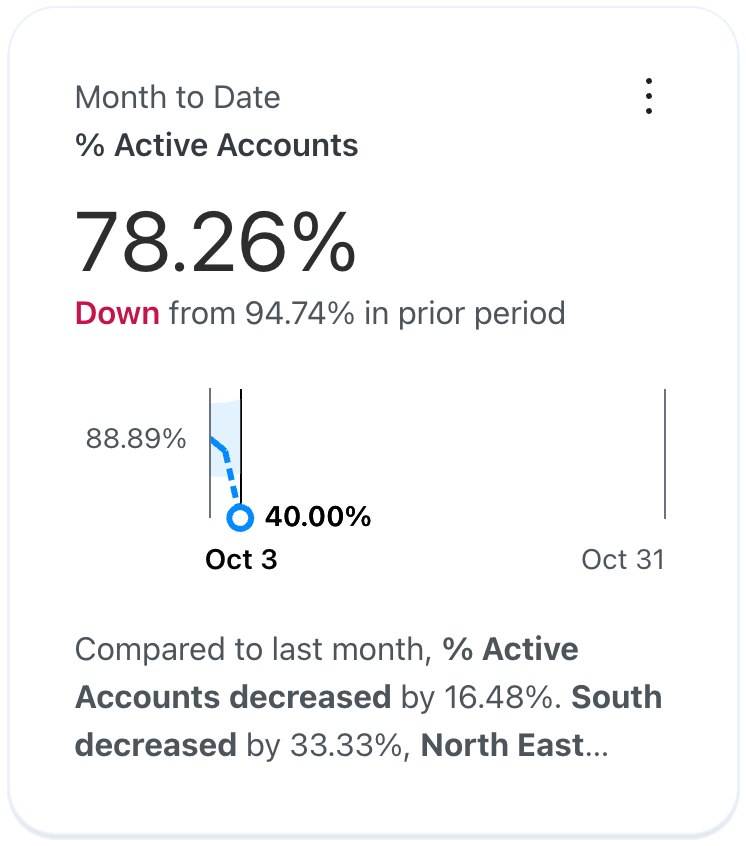This screenshot has width=746, height=846.
Task: Expand the truncated North East… insight text
Action: (x=514, y=745)
